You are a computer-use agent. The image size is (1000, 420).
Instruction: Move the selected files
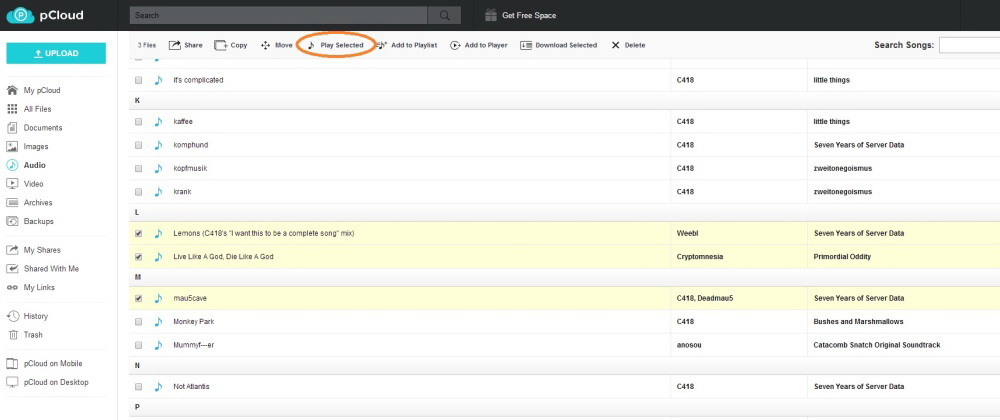click(x=277, y=45)
